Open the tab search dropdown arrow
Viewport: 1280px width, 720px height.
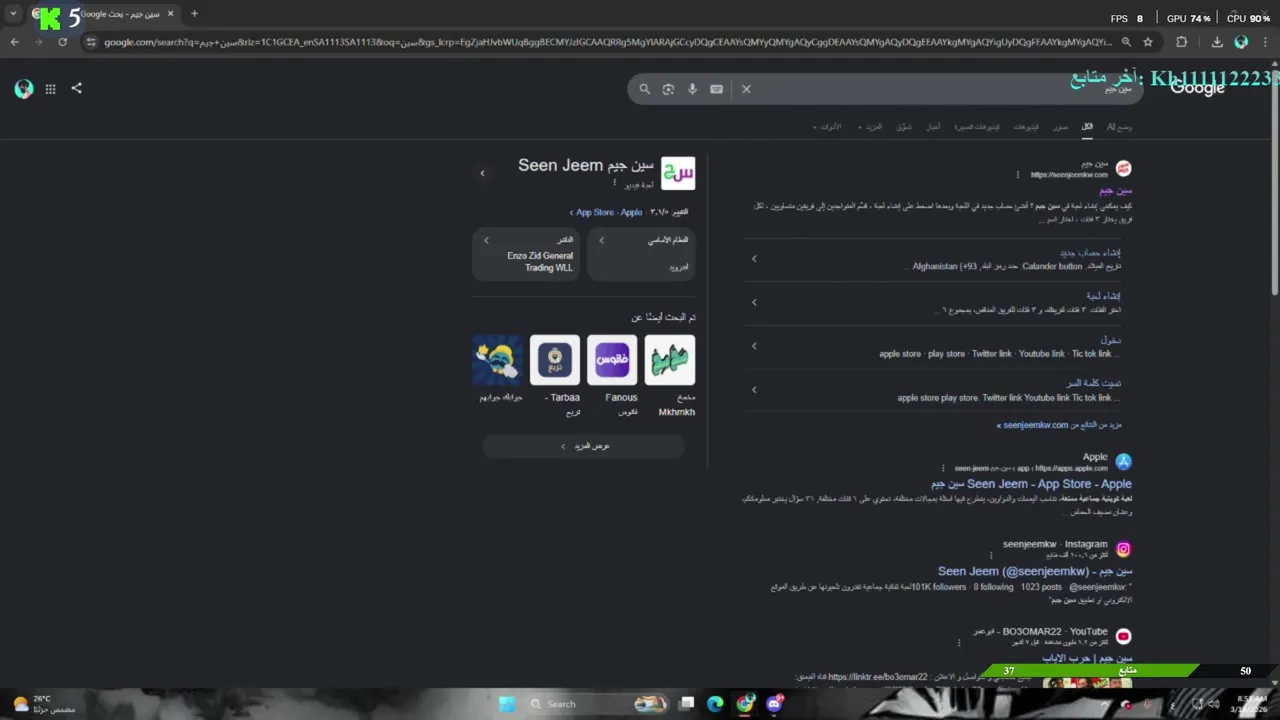click(13, 14)
